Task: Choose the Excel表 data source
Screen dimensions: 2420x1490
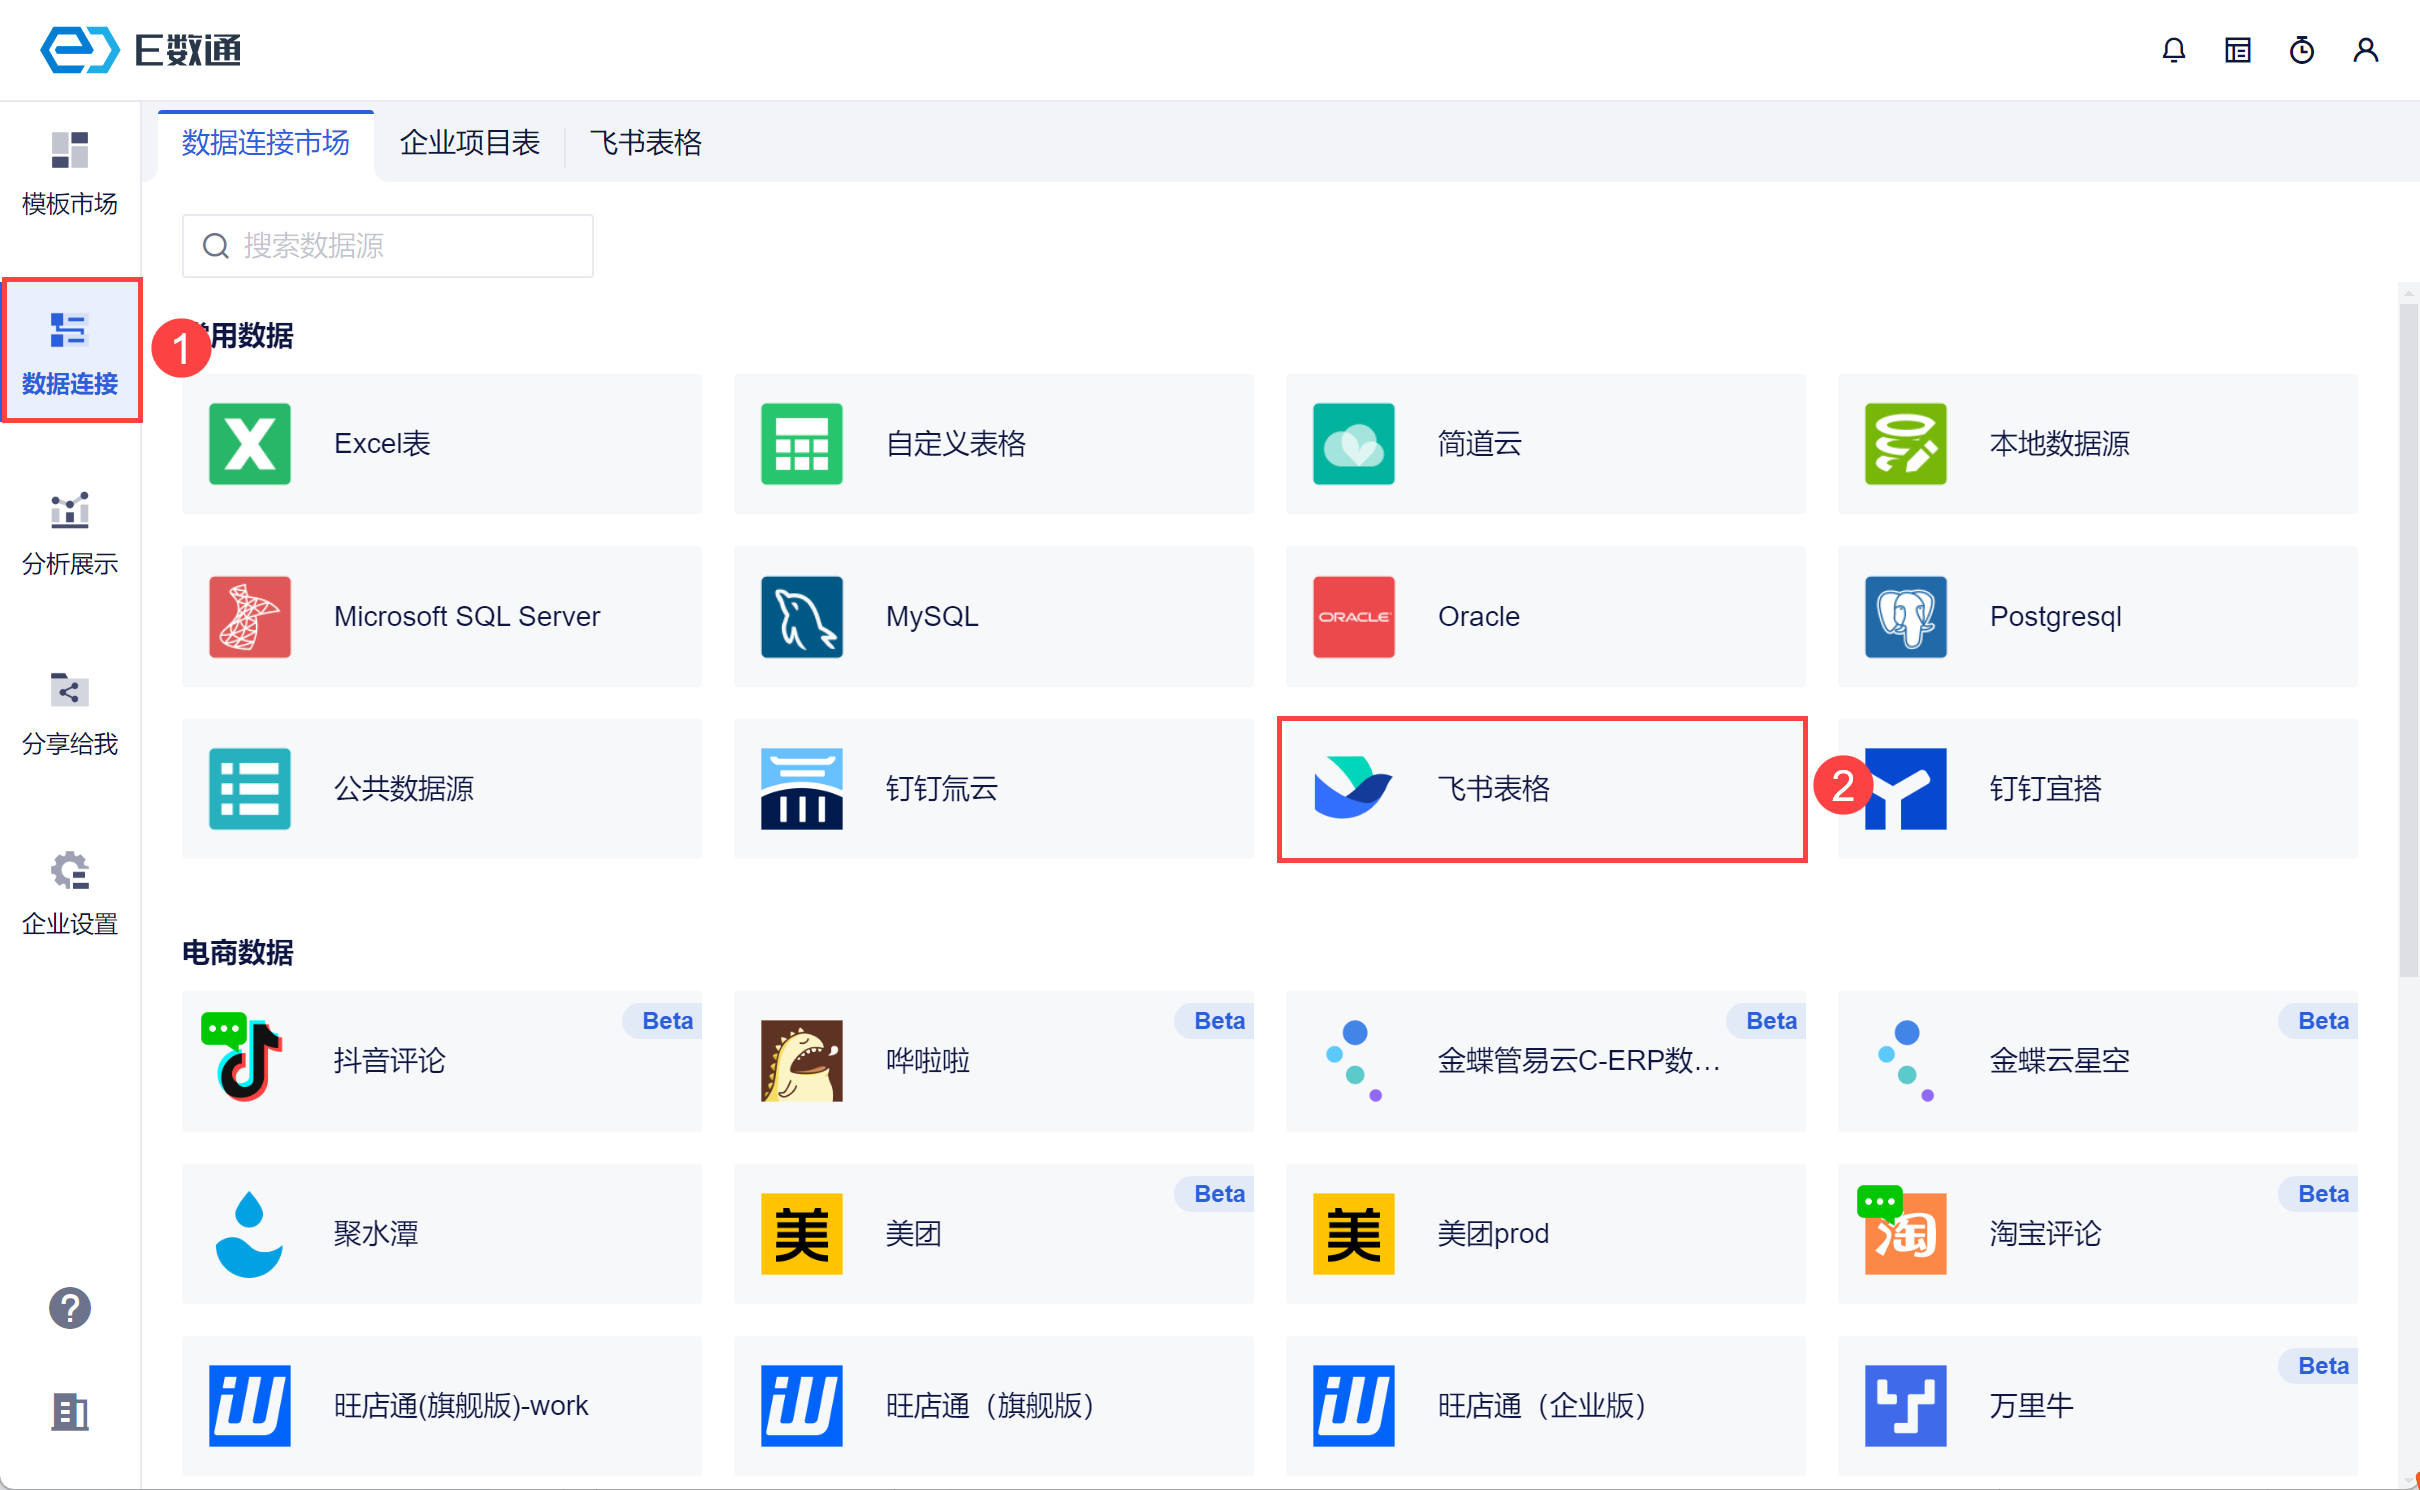Action: pos(441,444)
